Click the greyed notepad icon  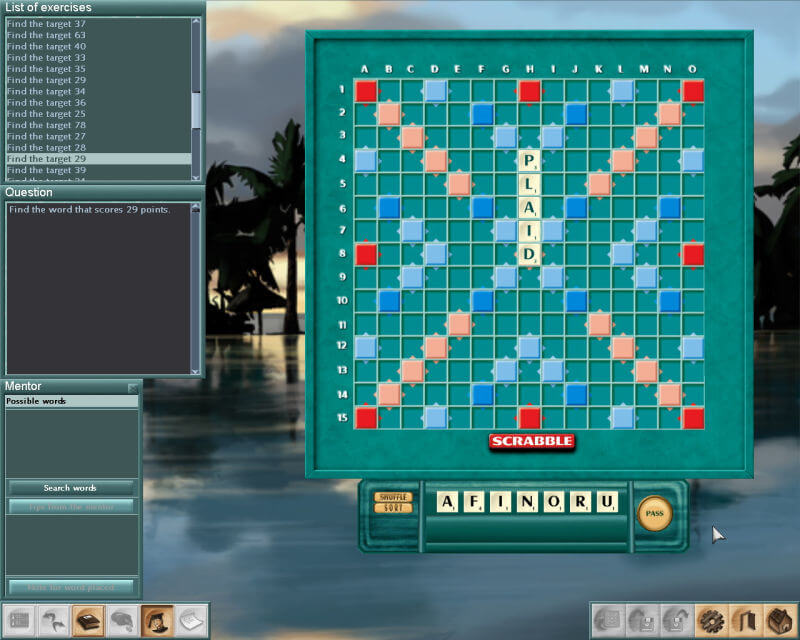pyautogui.click(x=192, y=621)
